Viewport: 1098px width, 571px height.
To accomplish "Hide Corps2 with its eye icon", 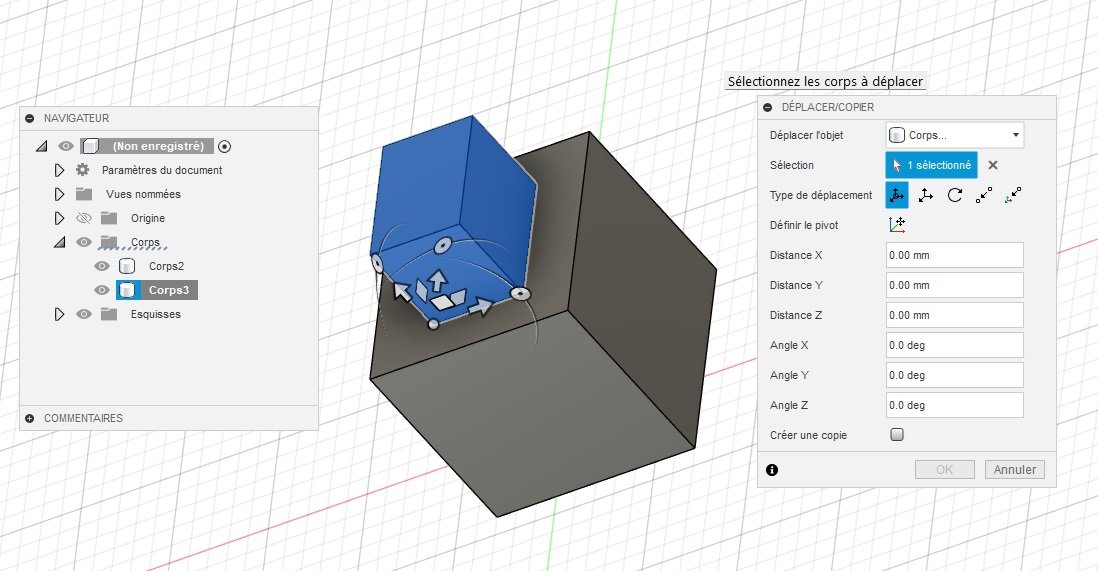I will tap(102, 266).
